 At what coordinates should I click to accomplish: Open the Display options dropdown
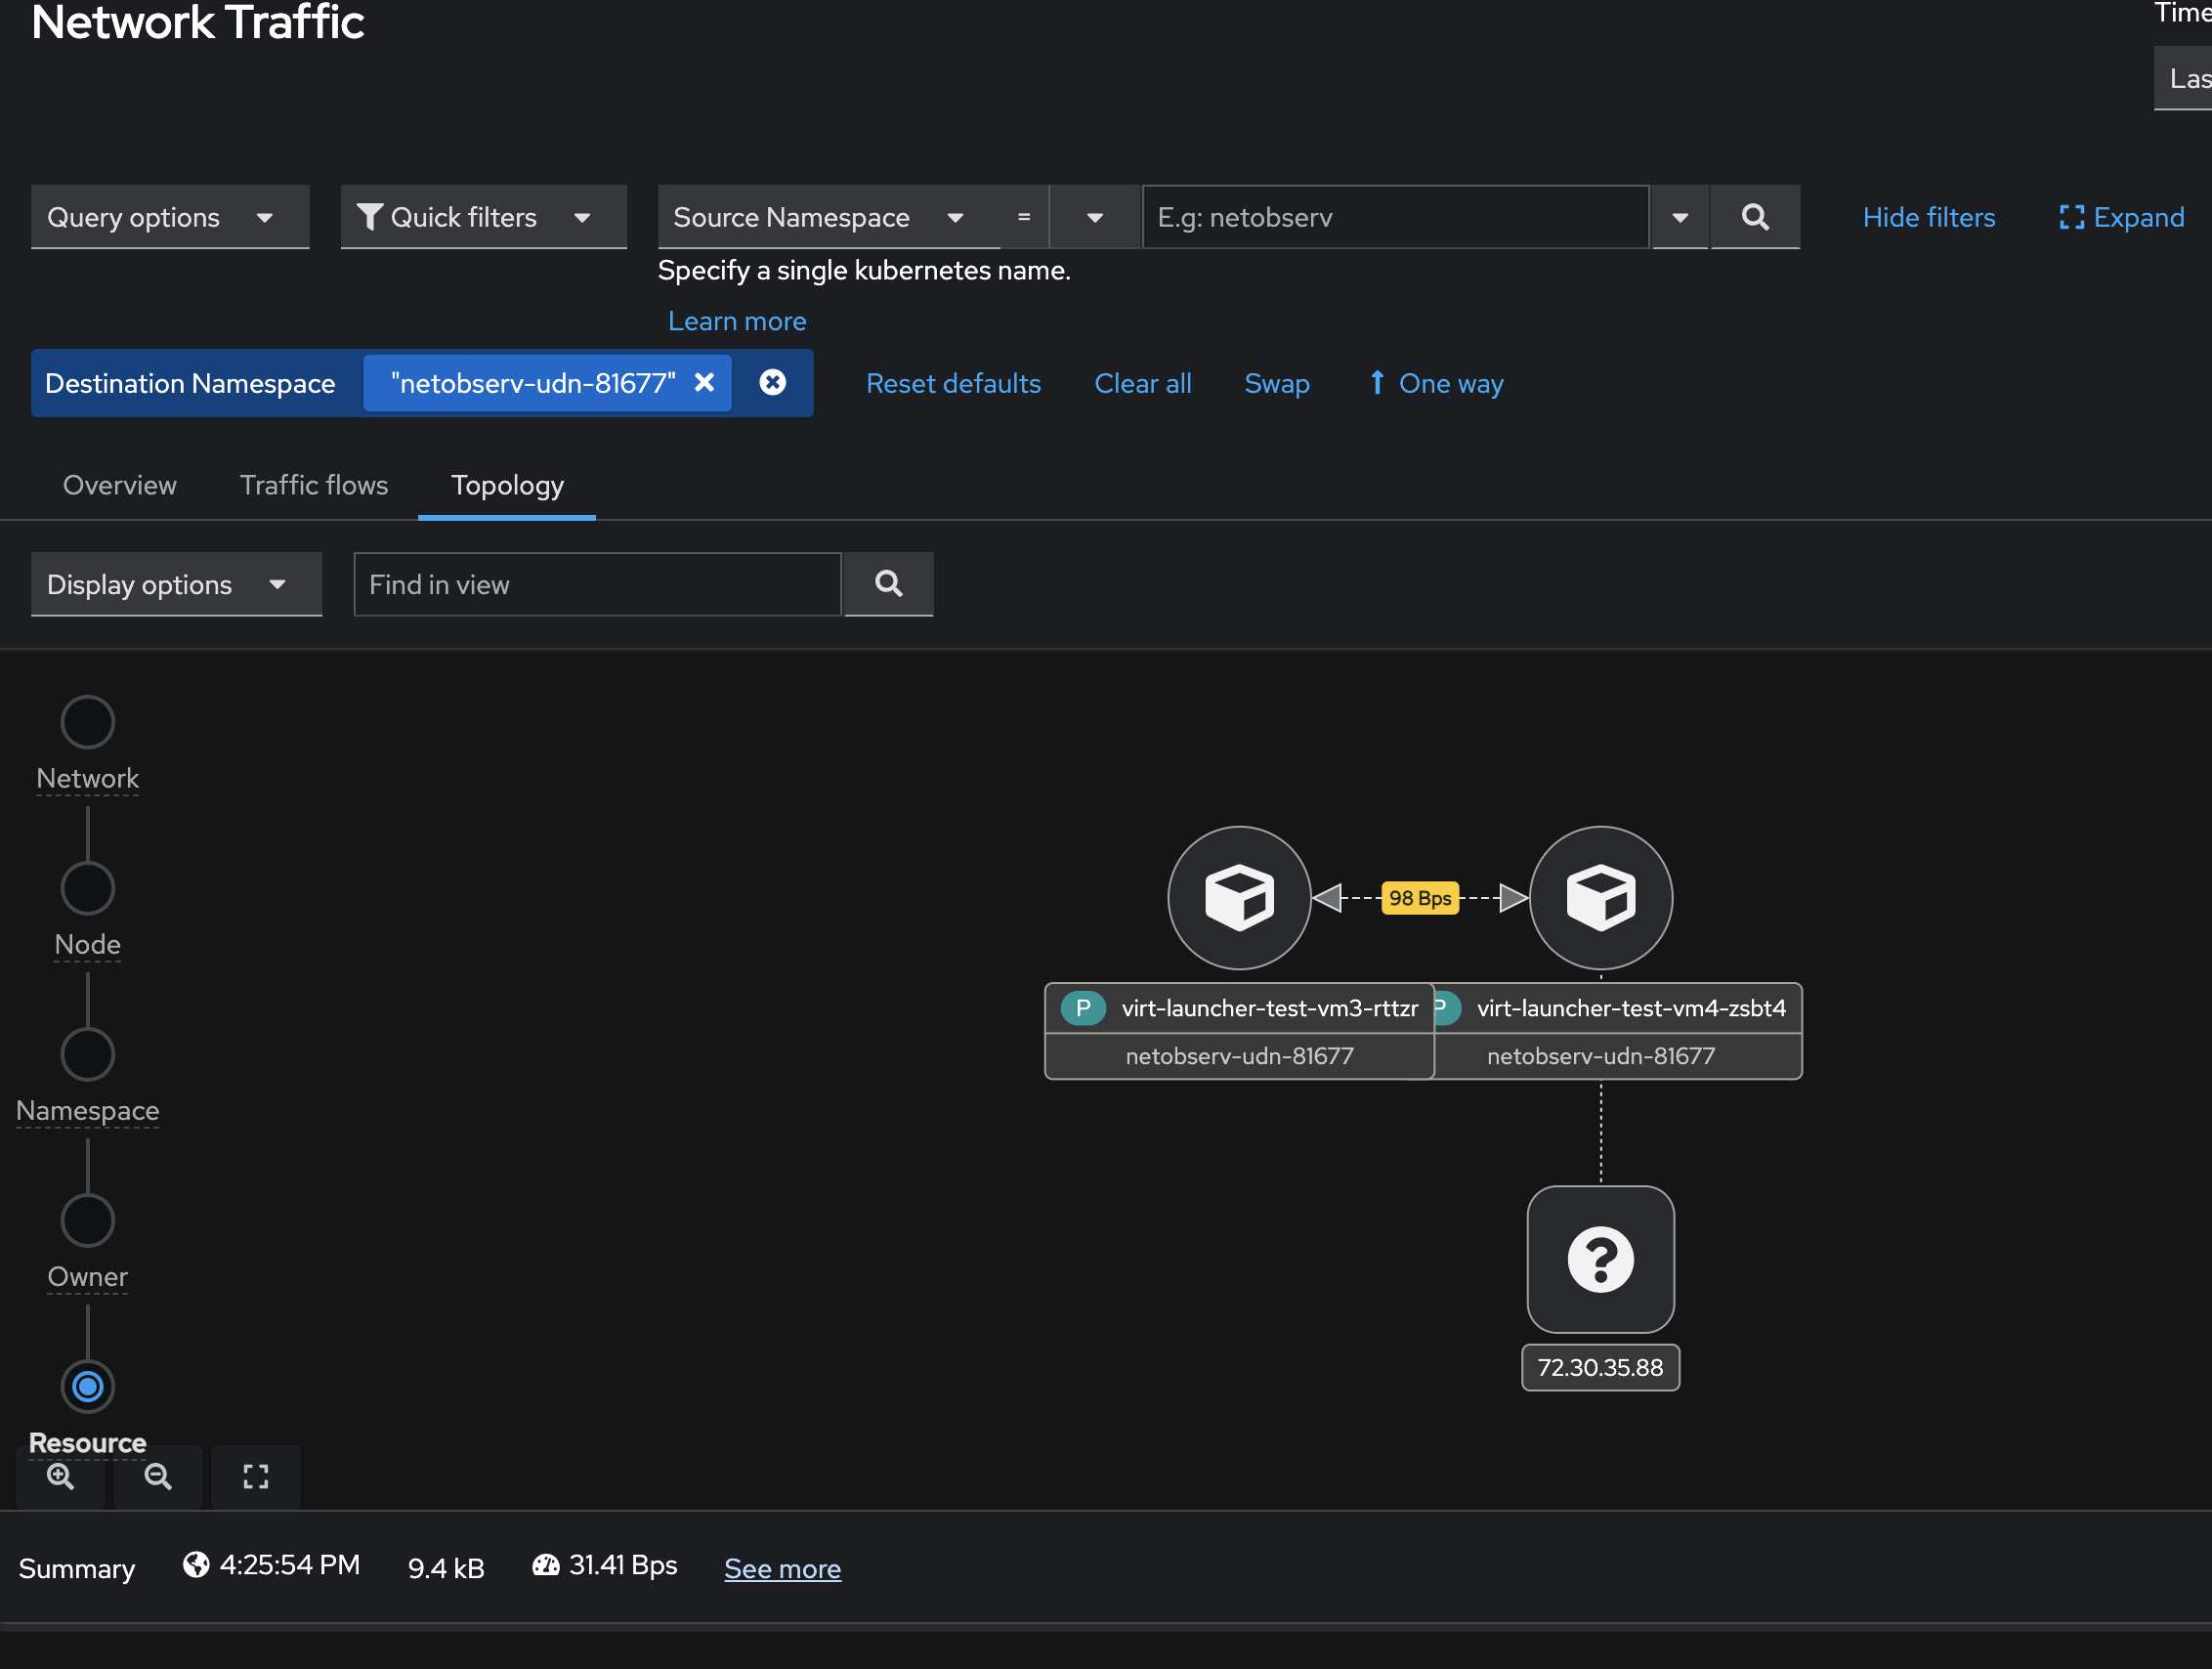point(176,584)
